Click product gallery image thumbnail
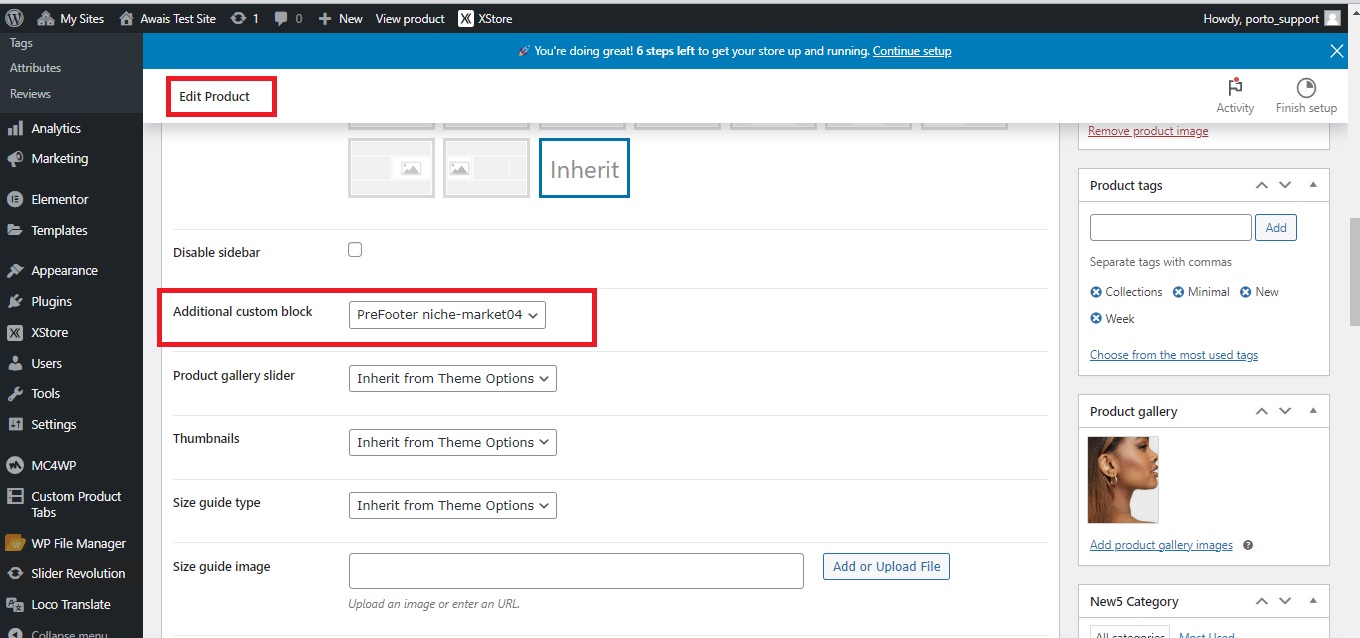 click(x=1123, y=480)
